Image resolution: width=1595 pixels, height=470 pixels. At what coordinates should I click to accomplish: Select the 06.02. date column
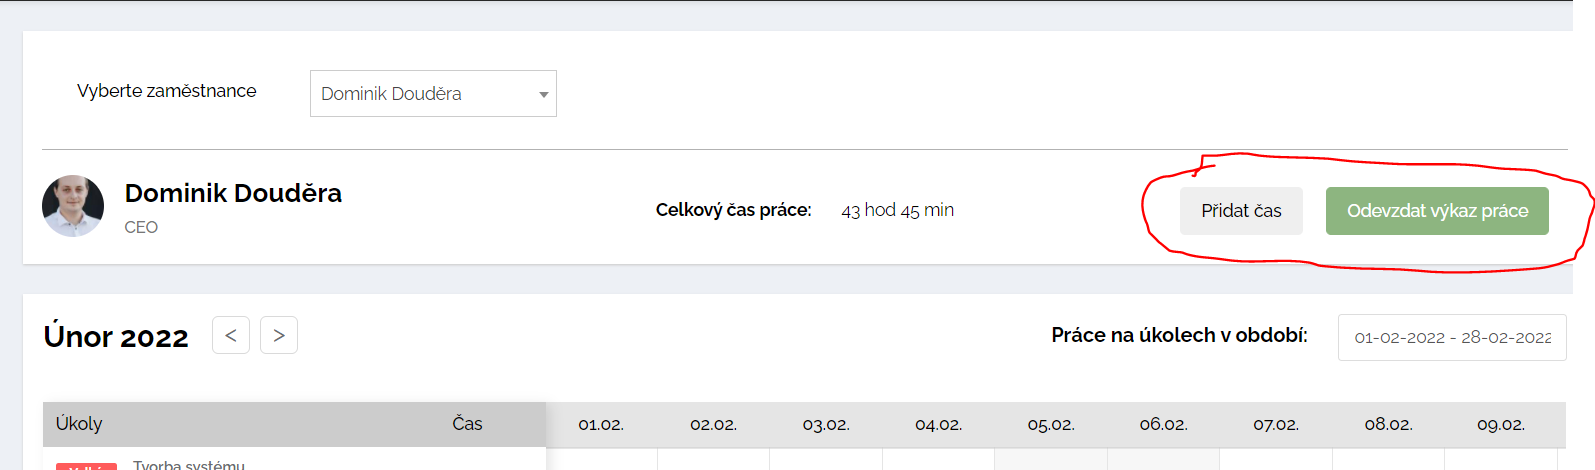(x=1164, y=425)
